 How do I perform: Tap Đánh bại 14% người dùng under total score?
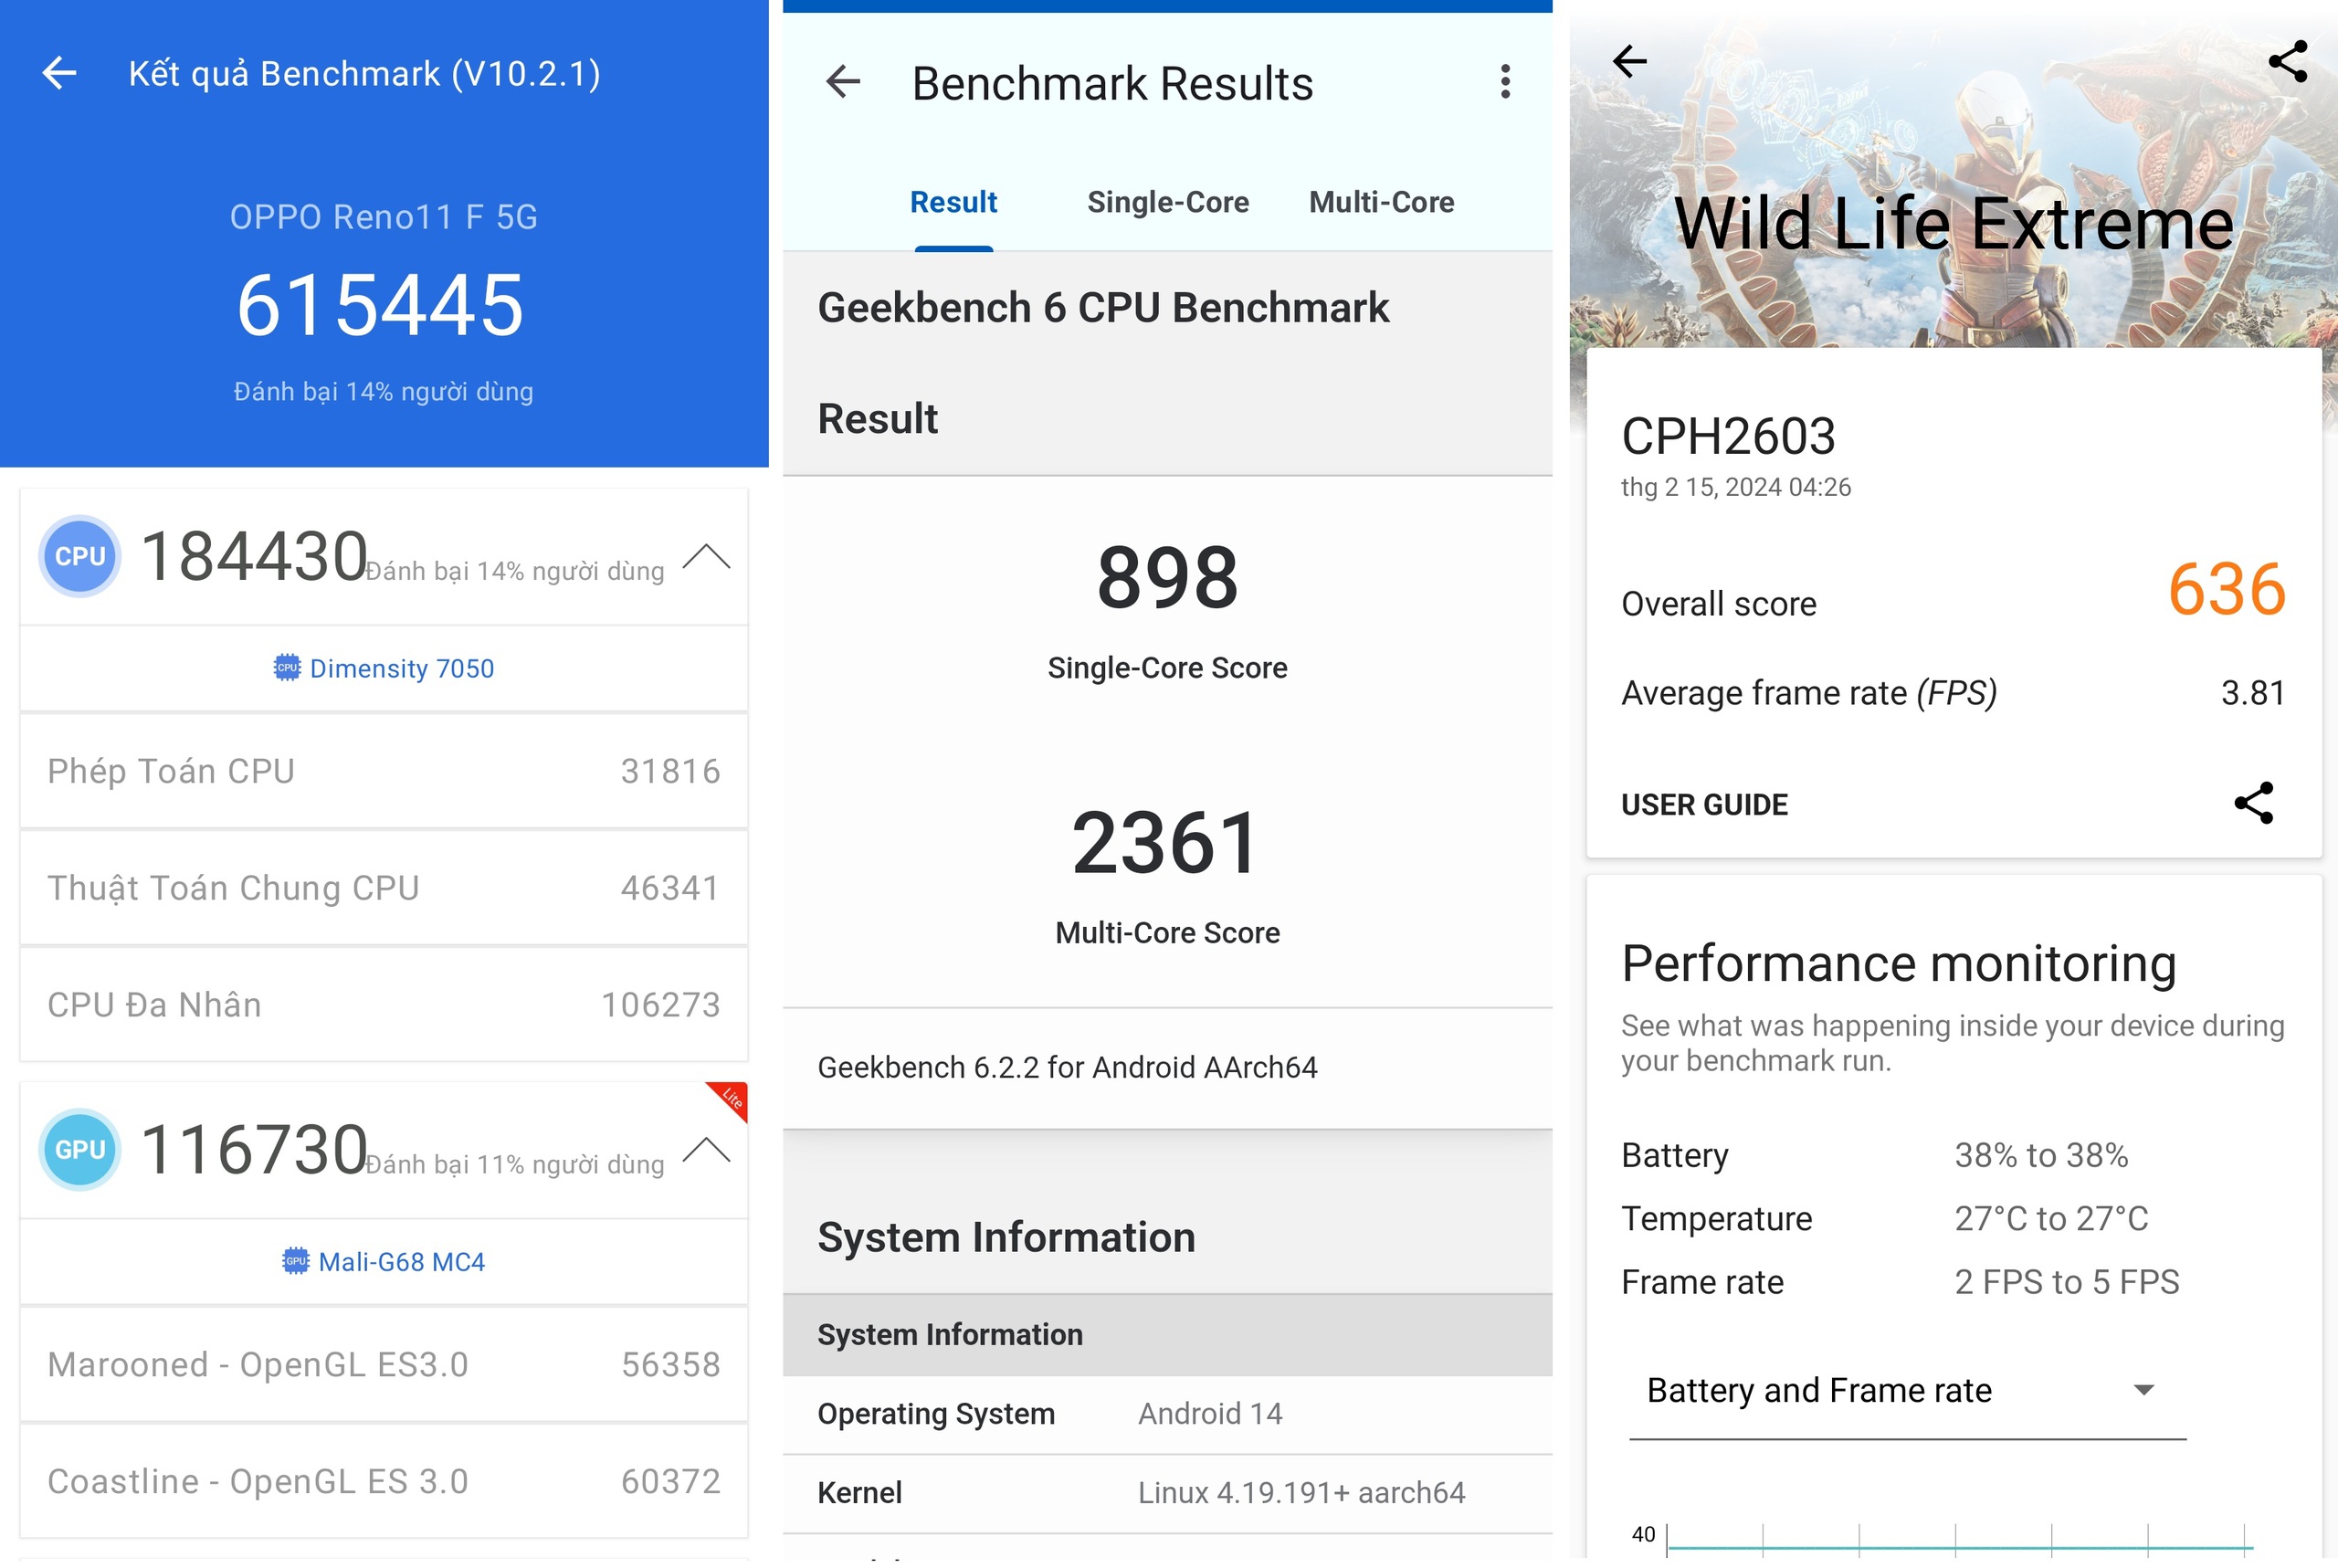coord(383,392)
